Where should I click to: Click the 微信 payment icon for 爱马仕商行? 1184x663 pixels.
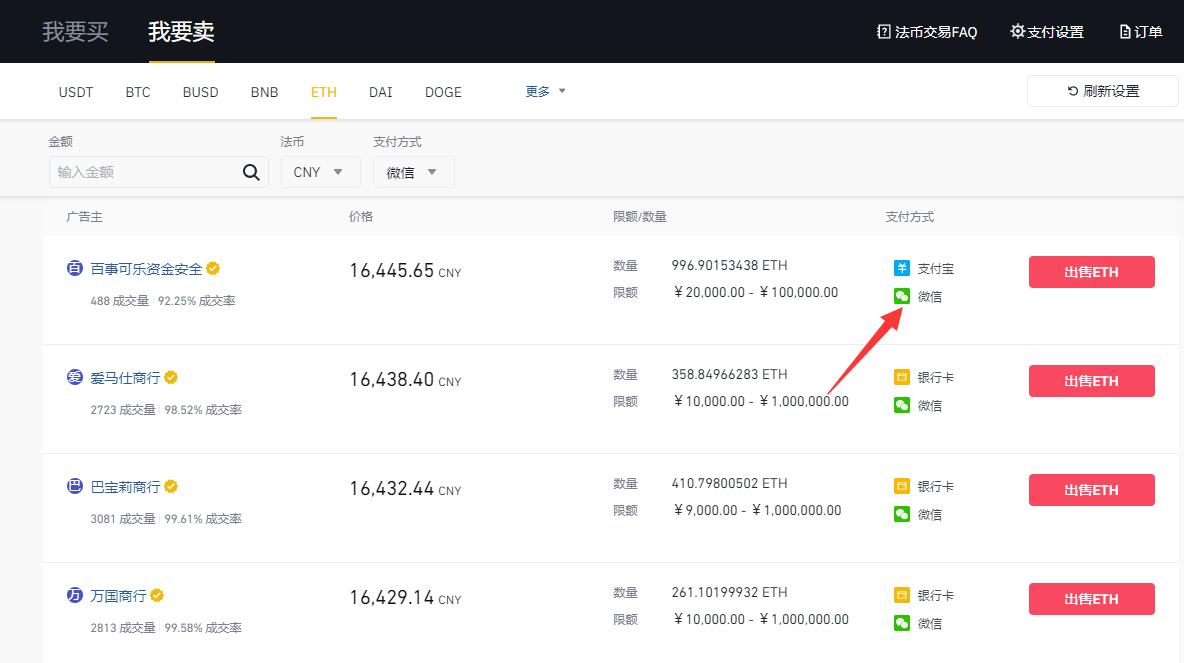tap(902, 405)
